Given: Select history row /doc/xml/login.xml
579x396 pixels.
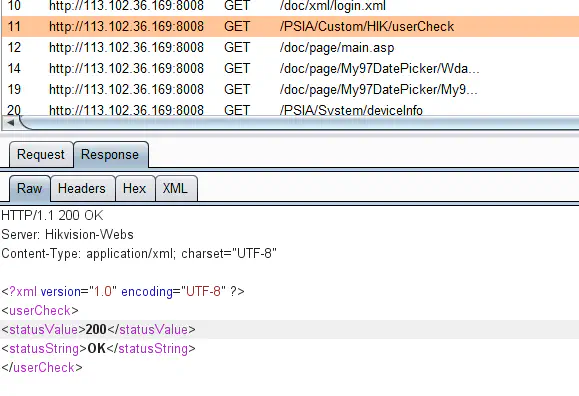Looking at the screenshot, I should (x=290, y=6).
